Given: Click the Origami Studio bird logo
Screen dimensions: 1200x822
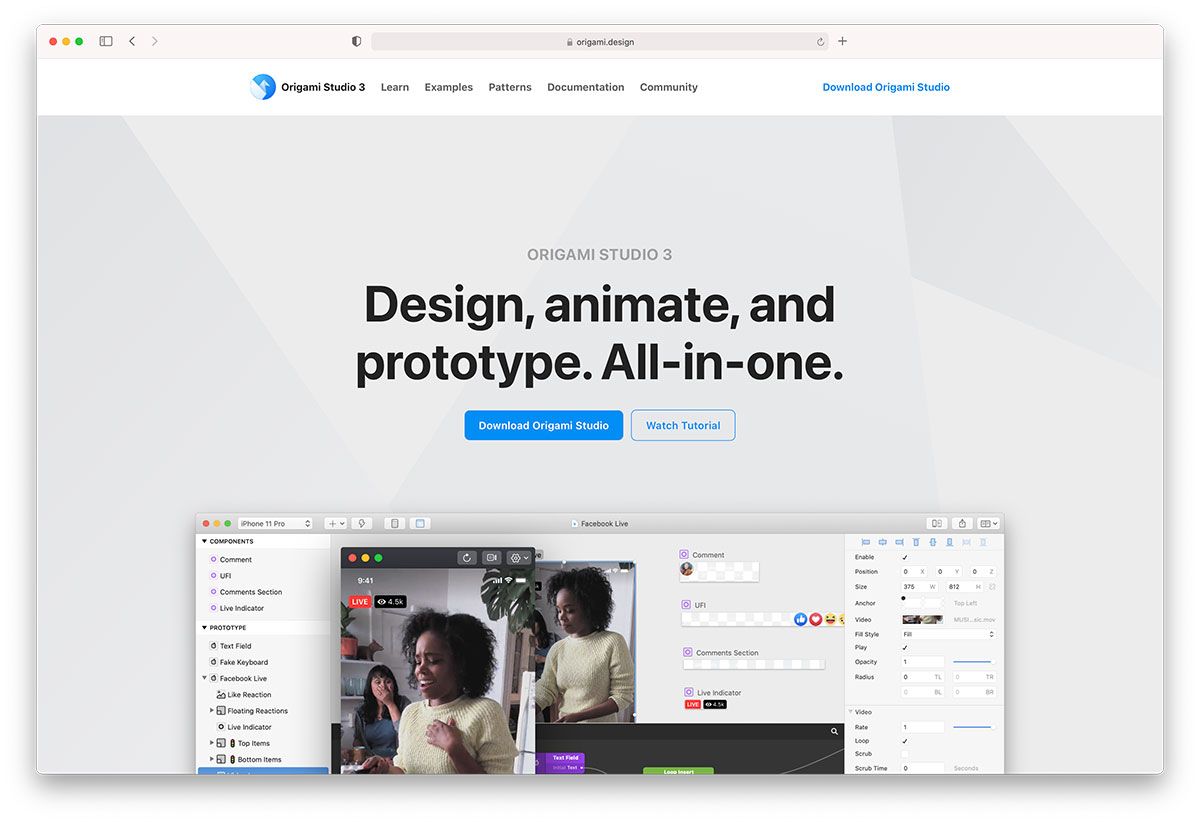Looking at the screenshot, I should tap(263, 87).
